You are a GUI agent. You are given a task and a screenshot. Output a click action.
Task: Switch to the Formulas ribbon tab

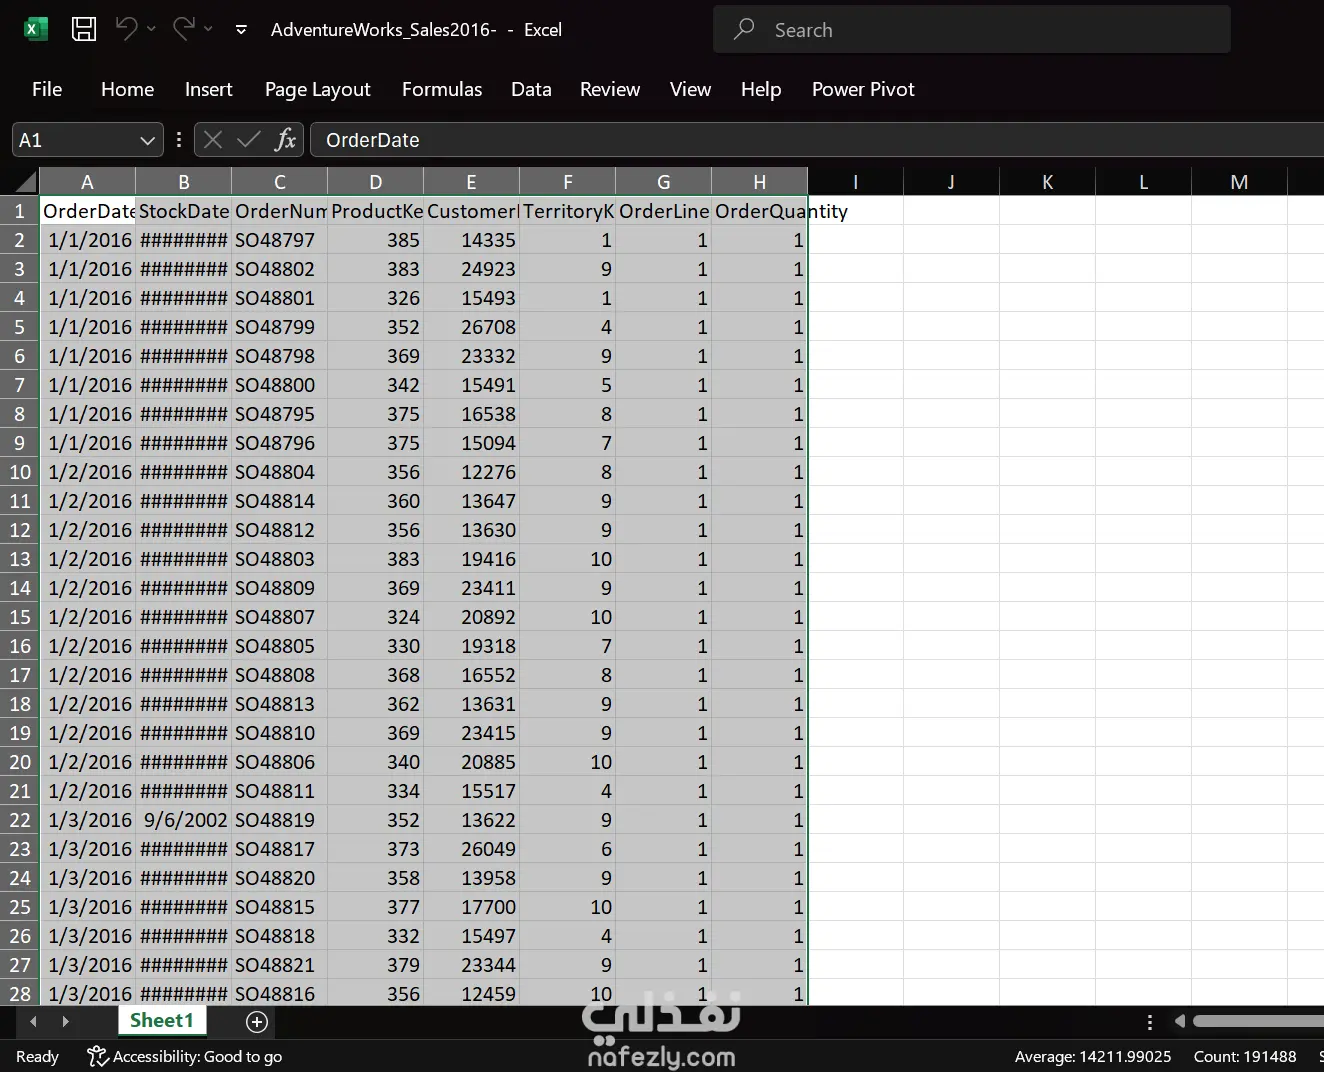441,89
